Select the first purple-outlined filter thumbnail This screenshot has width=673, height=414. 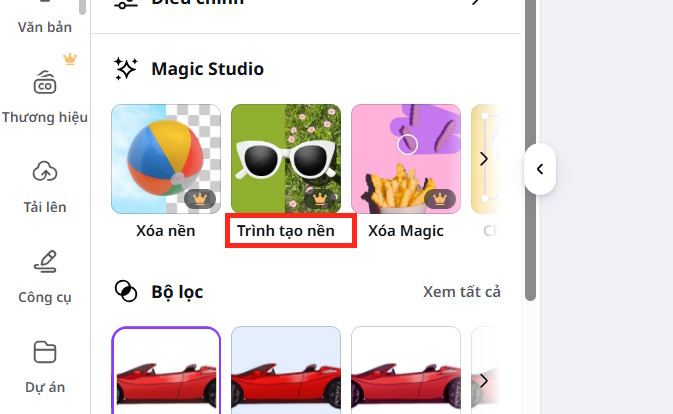point(166,370)
